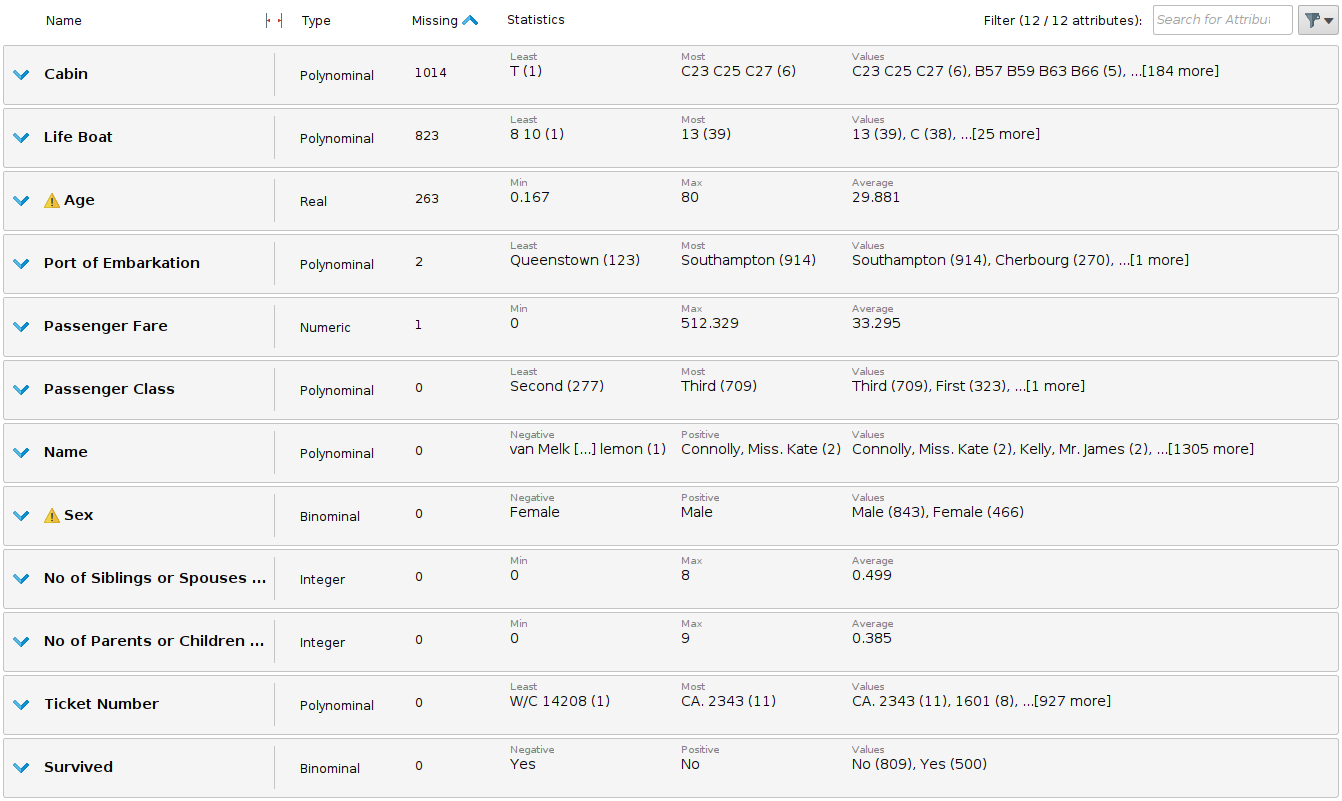Click the Statistics column header

click(535, 20)
